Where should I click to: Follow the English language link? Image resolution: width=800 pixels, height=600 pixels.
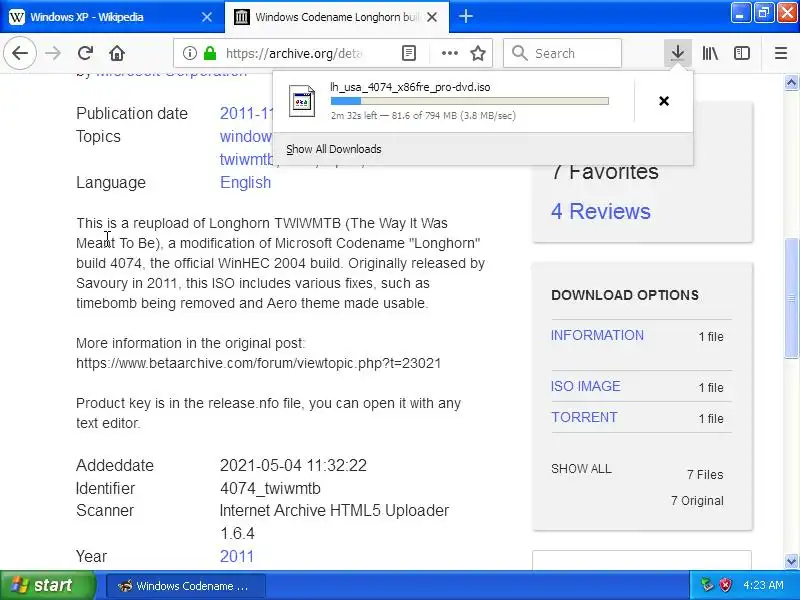245,183
